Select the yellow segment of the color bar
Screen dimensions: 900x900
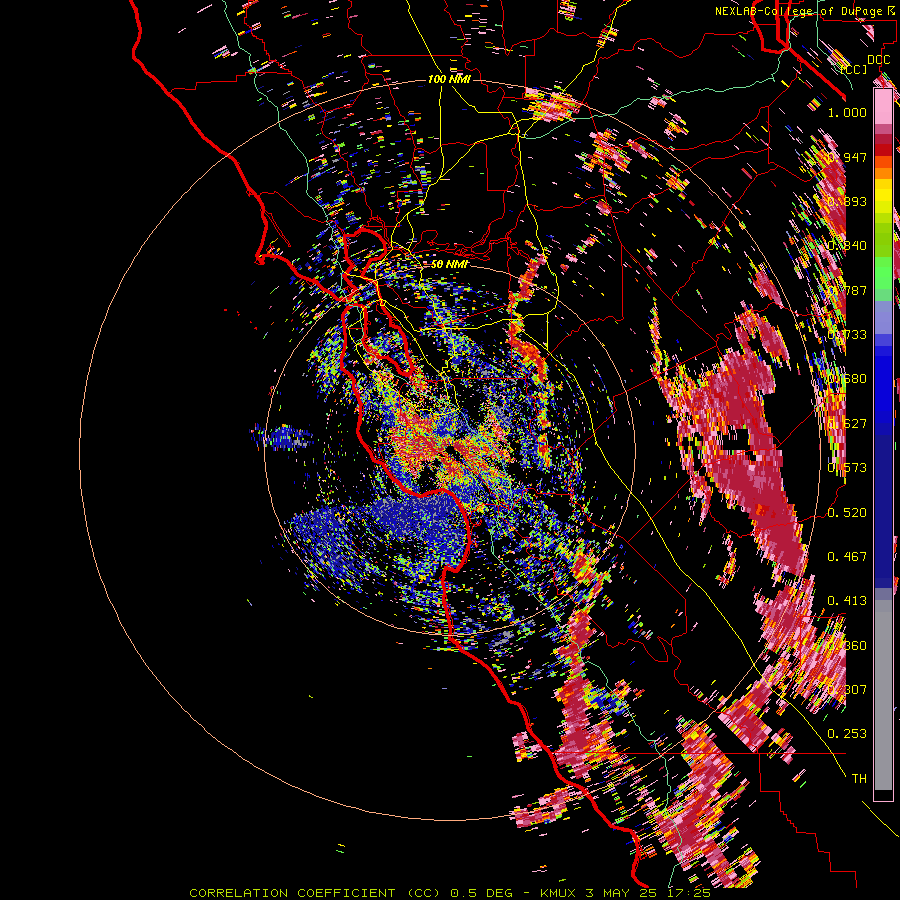click(883, 197)
